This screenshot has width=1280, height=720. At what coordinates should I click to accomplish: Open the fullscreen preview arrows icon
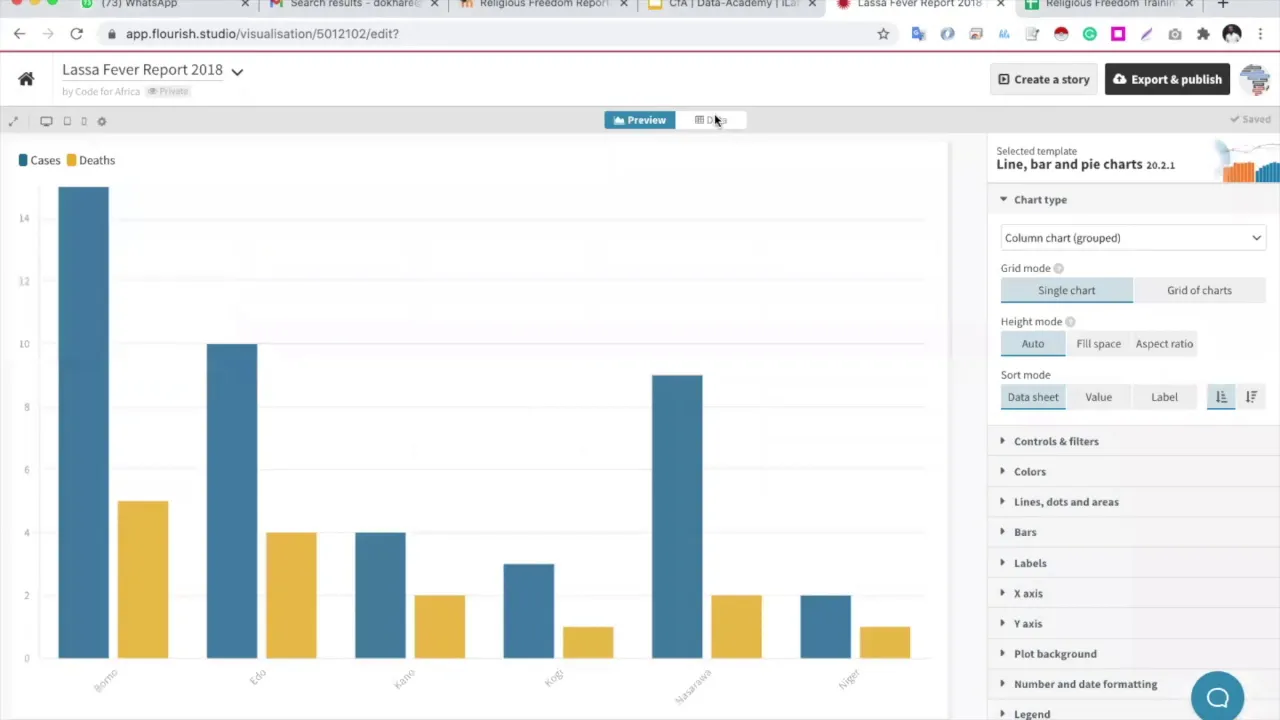[13, 121]
